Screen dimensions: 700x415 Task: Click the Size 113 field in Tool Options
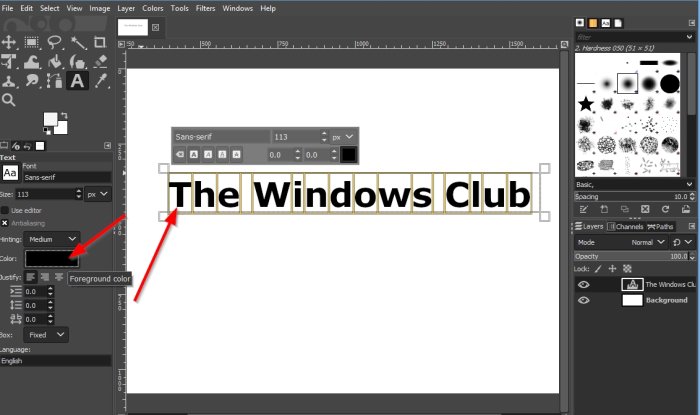point(46,194)
